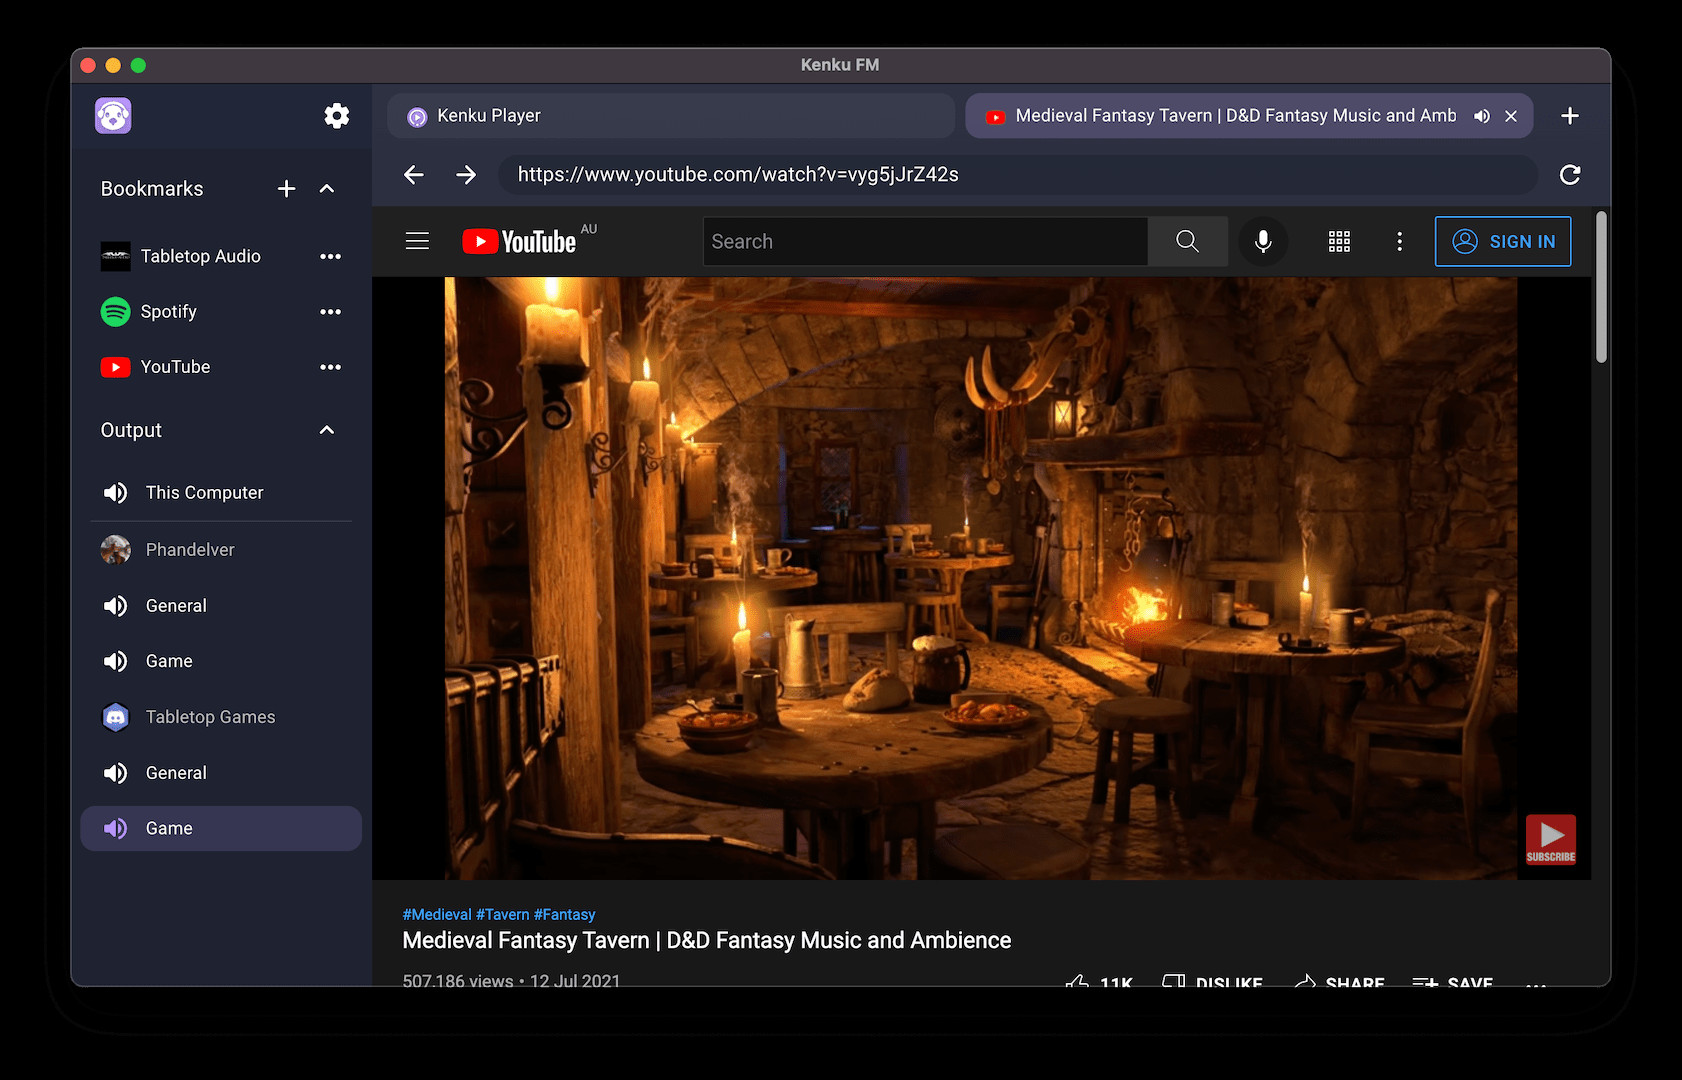Reload the current page
1682x1080 pixels.
1570,175
